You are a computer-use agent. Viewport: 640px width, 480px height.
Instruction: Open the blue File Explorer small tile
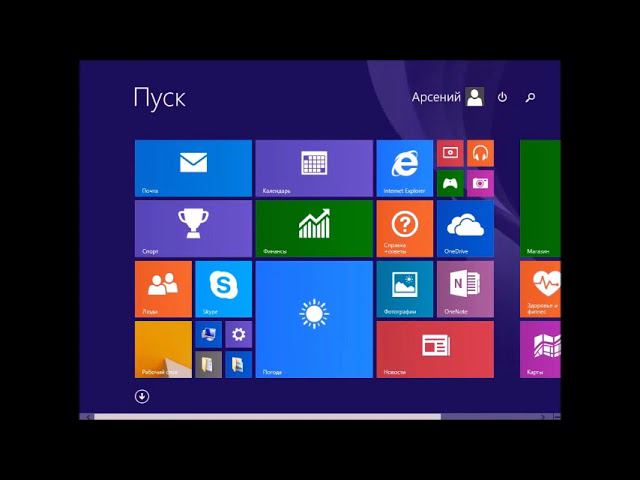tap(239, 364)
